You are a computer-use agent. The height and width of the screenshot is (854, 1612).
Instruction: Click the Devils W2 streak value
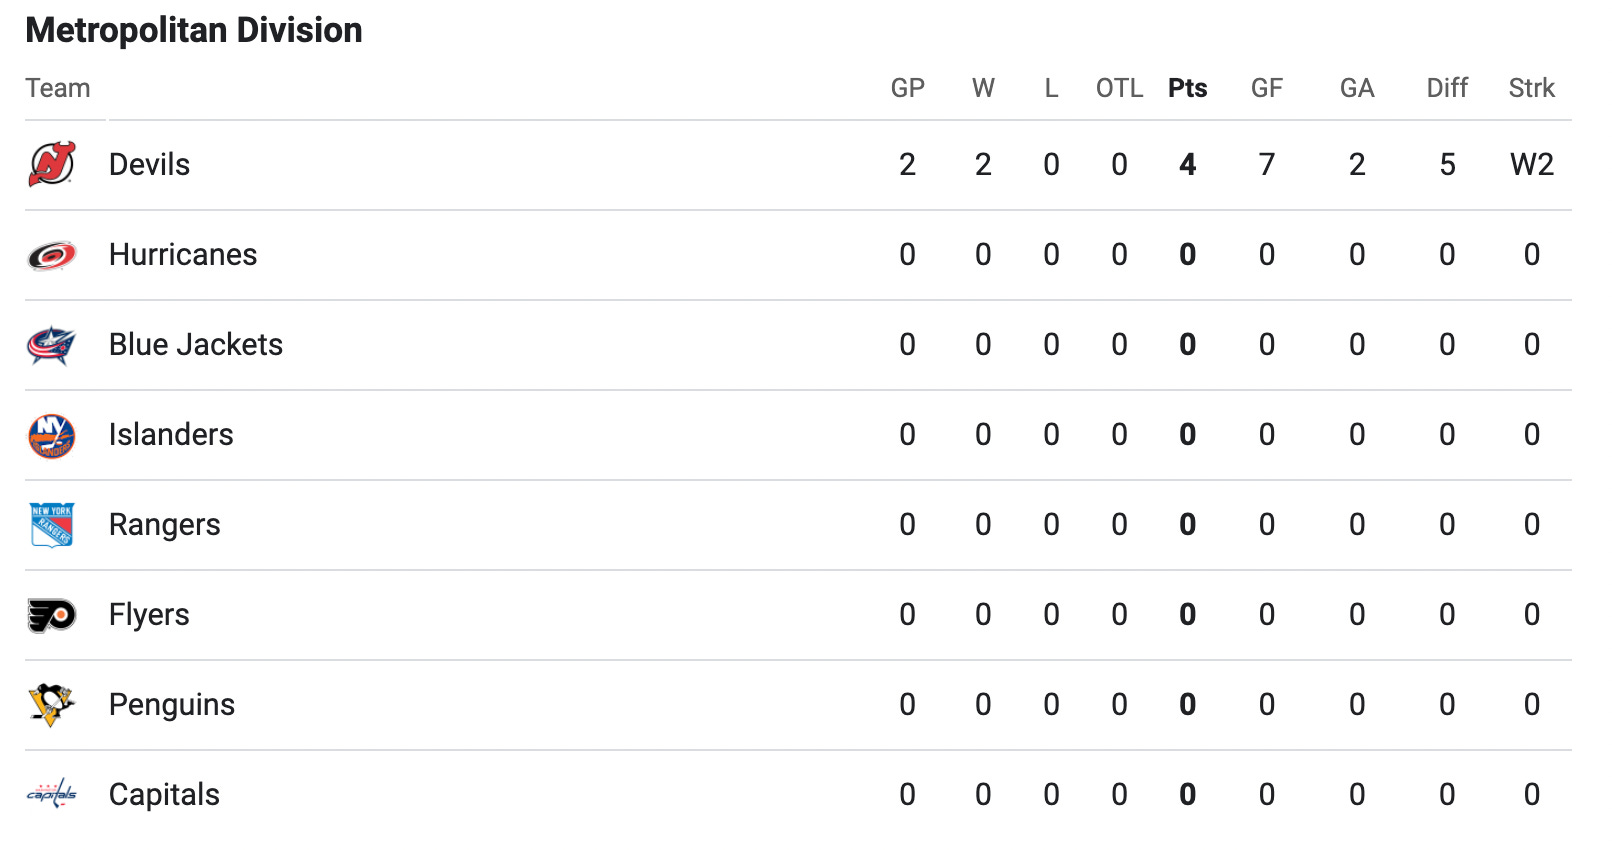tap(1532, 165)
